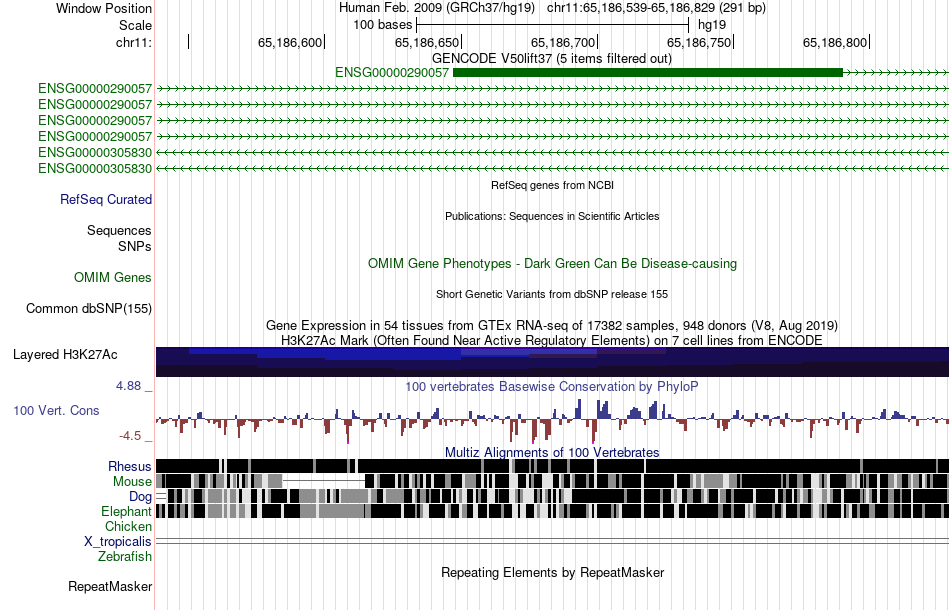This screenshot has width=950, height=610.
Task: Click the SNPs track label
Action: (135, 247)
